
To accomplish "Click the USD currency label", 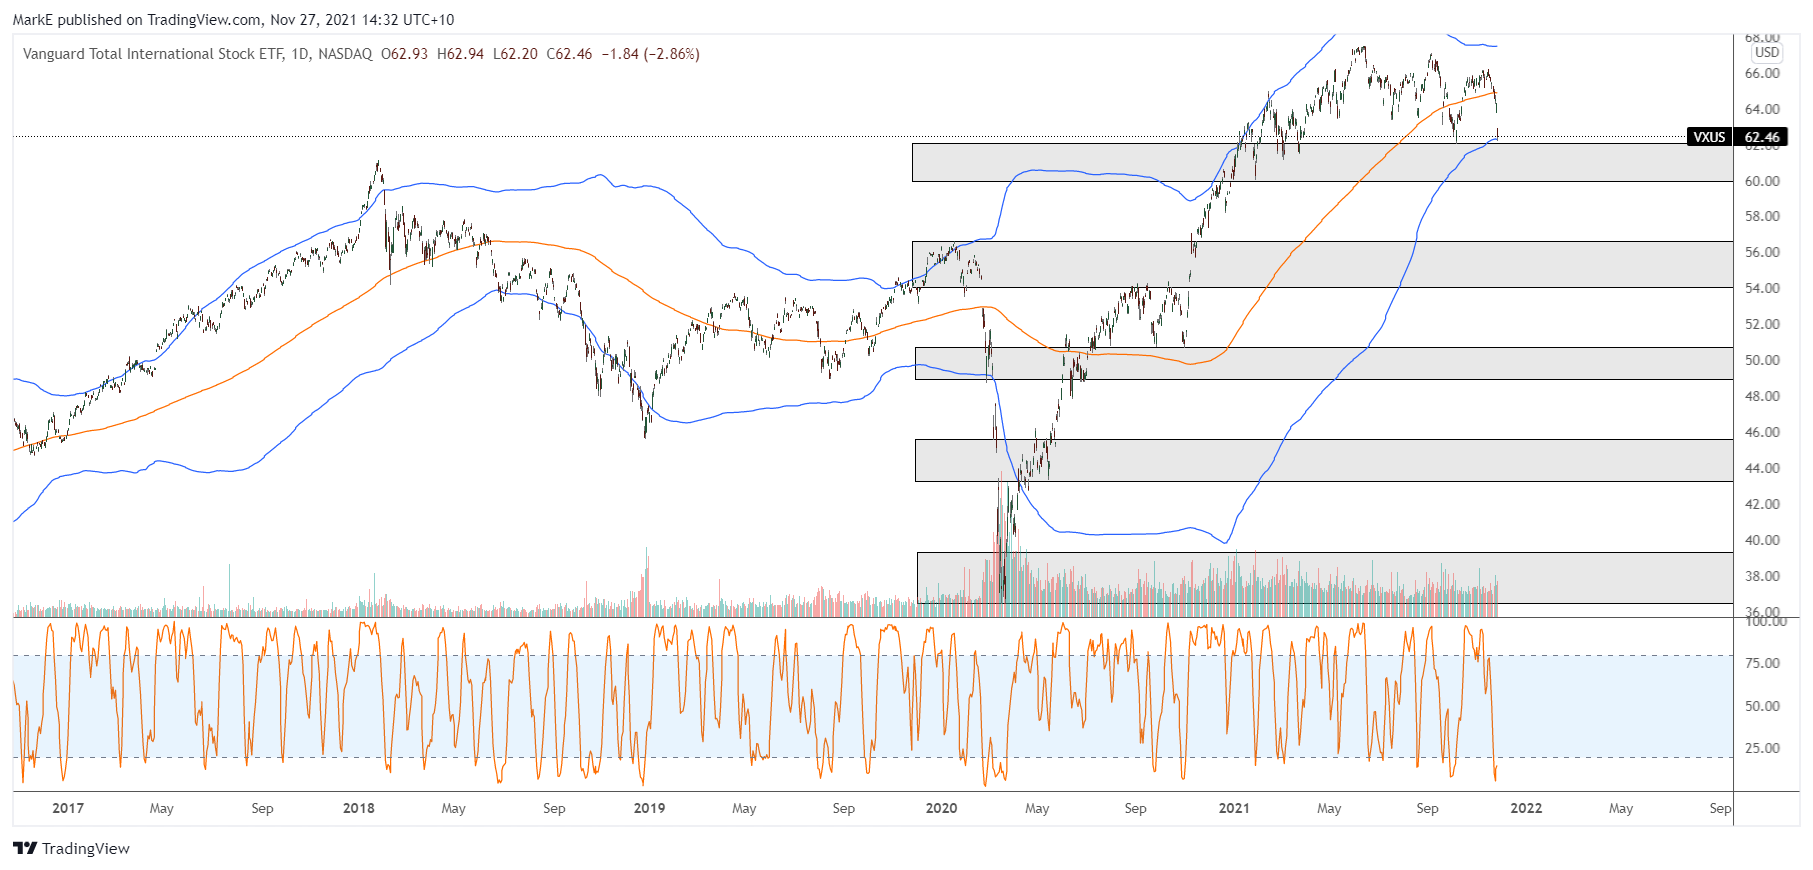I will tap(1767, 52).
